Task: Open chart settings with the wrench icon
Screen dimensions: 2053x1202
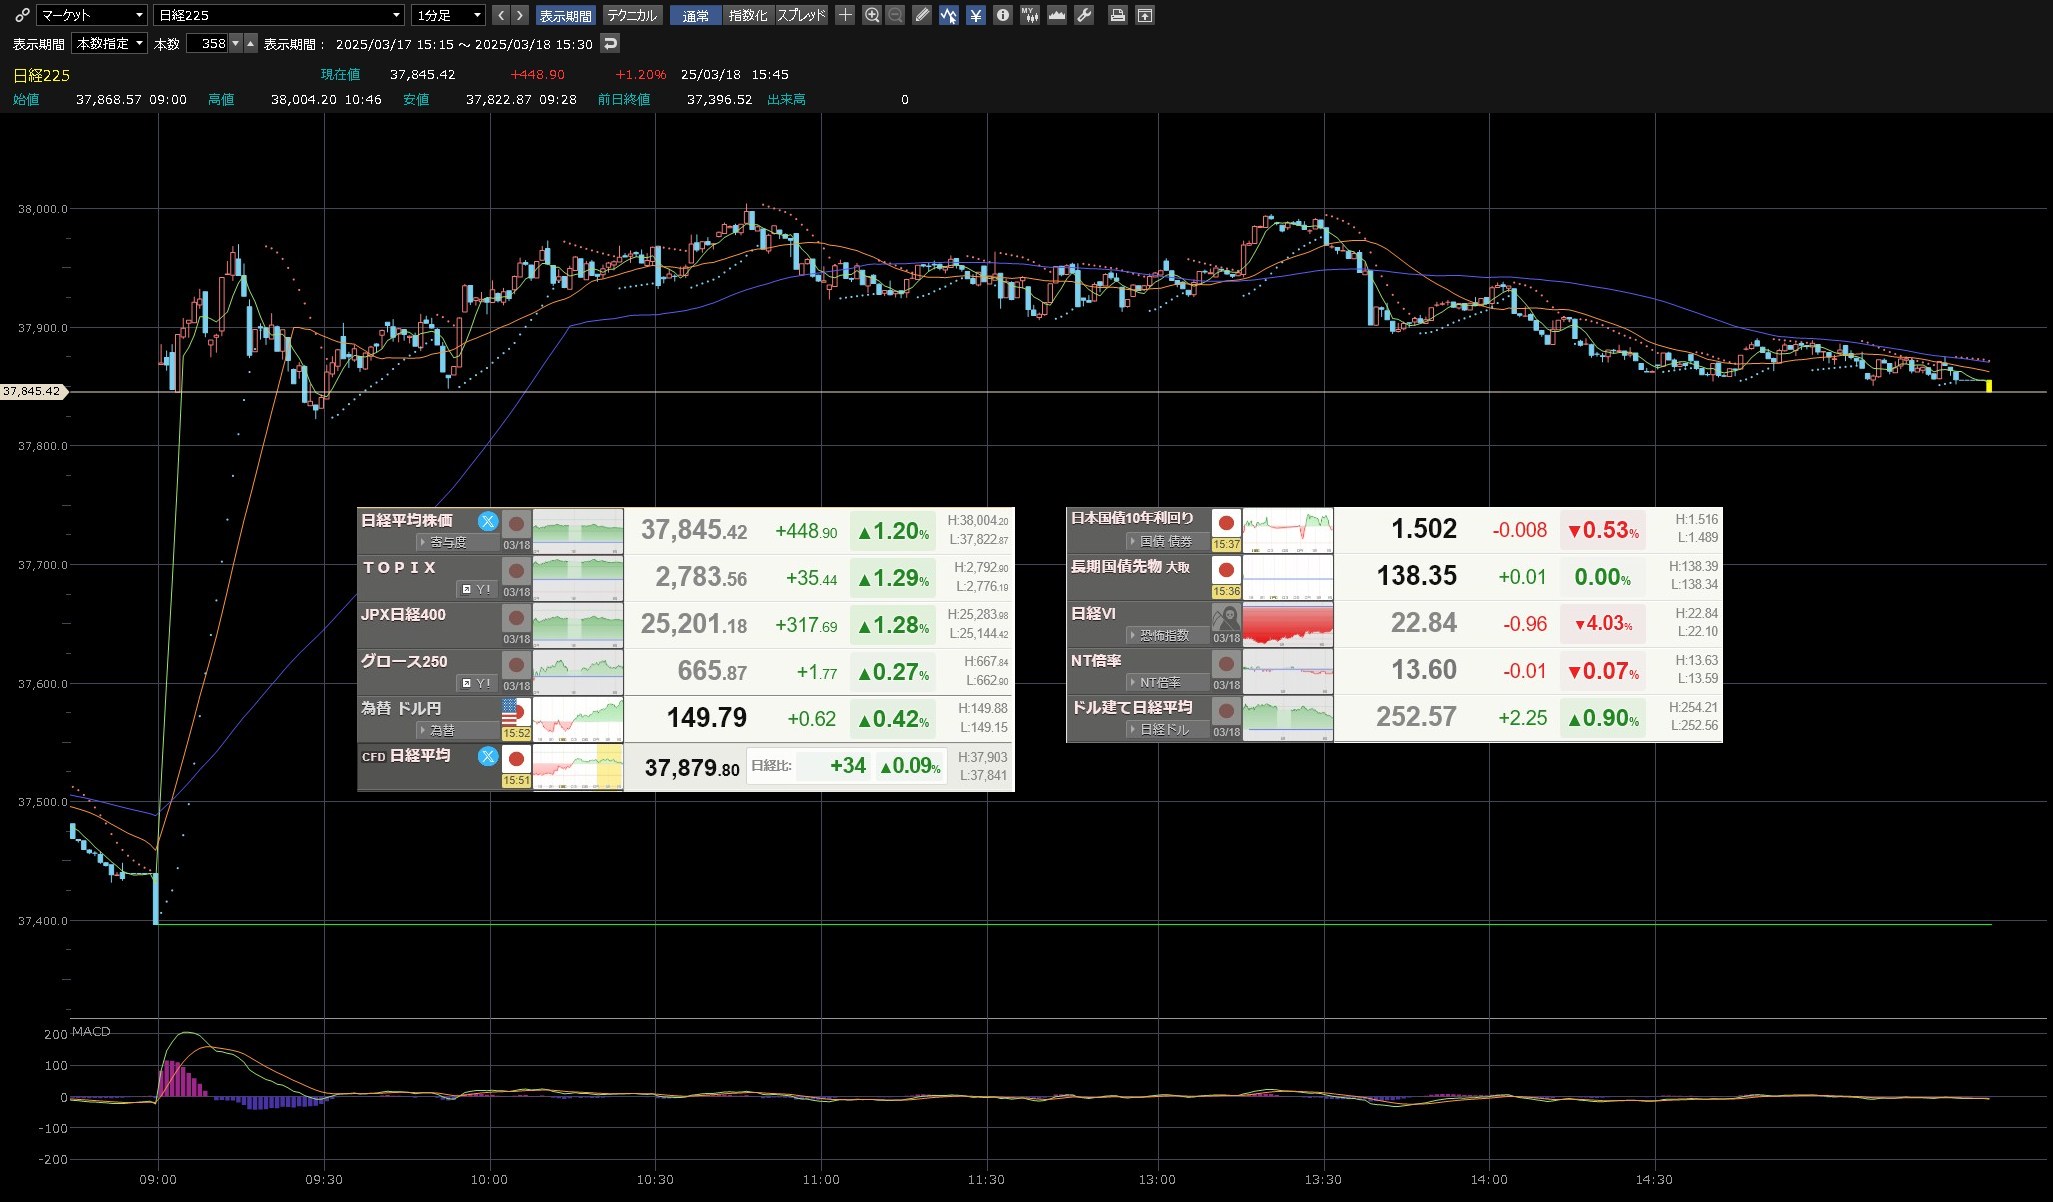Action: 1083,15
